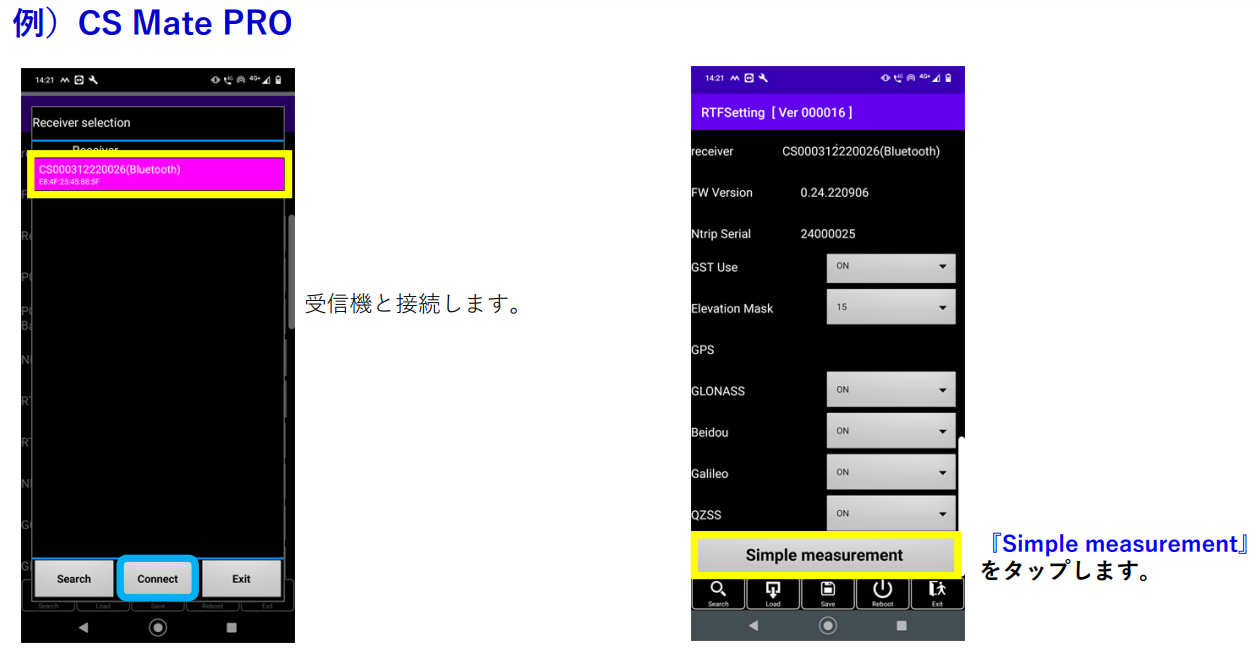Tap the Search button in Receiver selection dialog
The height and width of the screenshot is (656, 1259).
tap(74, 578)
